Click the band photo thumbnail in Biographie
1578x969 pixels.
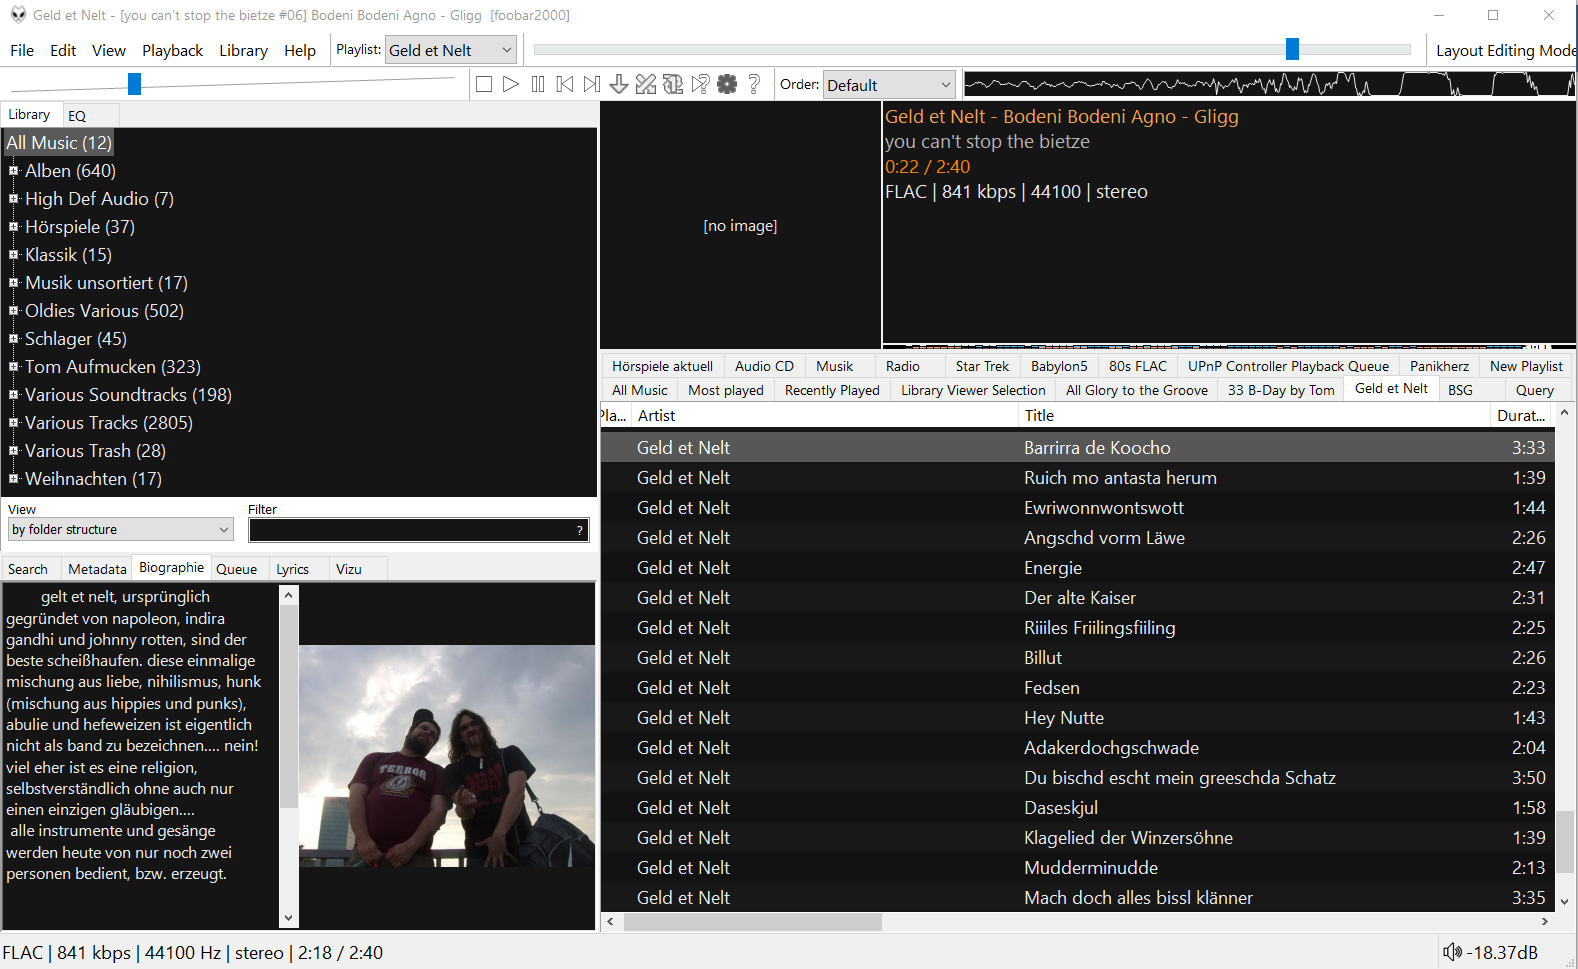[447, 756]
